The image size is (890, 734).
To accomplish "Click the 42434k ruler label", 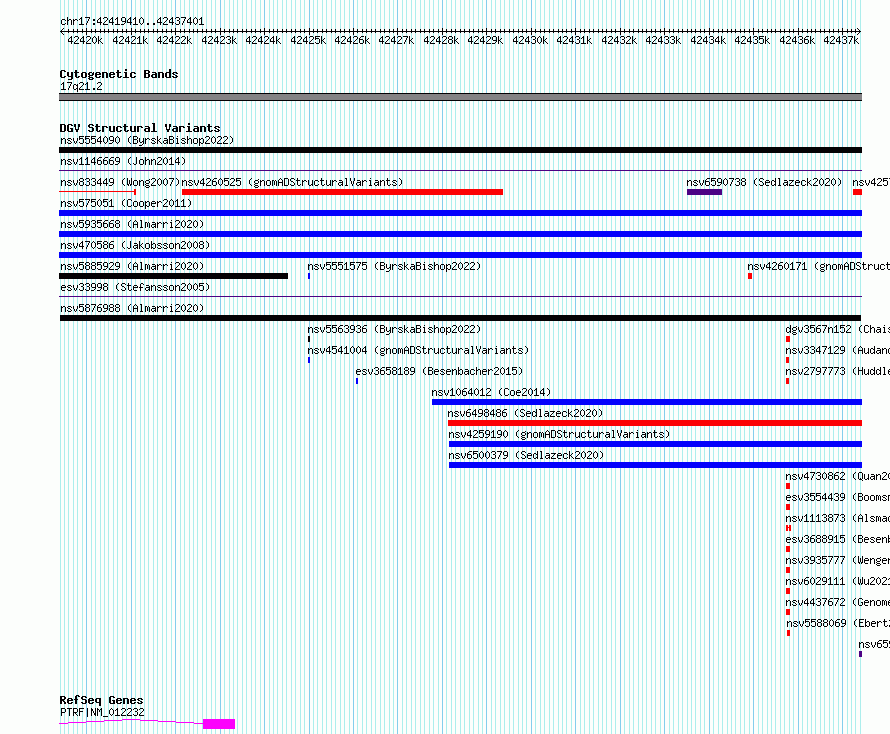I will [708, 40].
